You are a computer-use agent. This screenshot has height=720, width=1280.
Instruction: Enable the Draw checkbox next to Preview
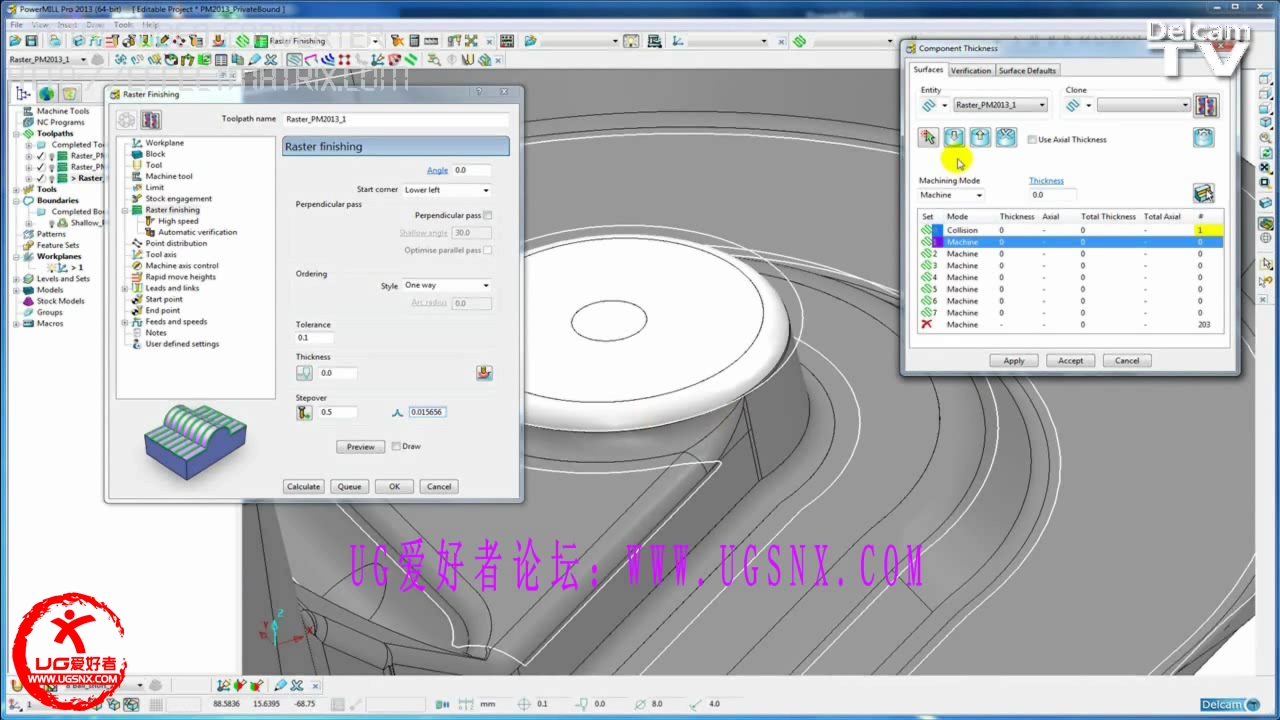pos(396,446)
